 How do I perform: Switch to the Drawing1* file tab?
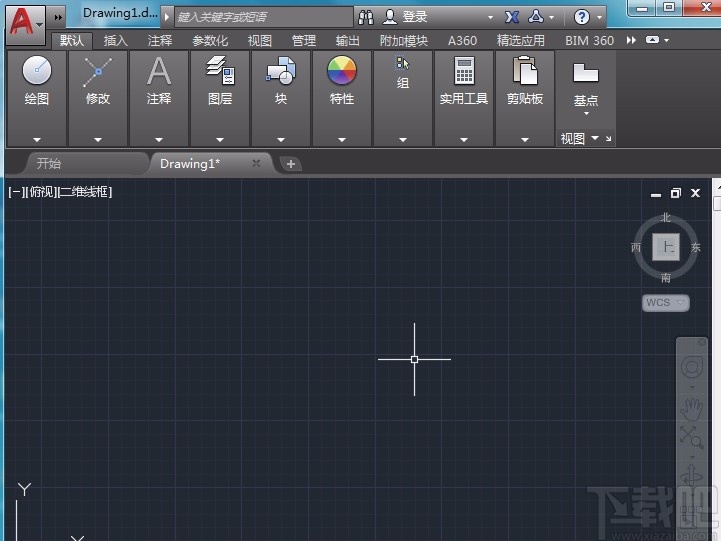[x=189, y=164]
